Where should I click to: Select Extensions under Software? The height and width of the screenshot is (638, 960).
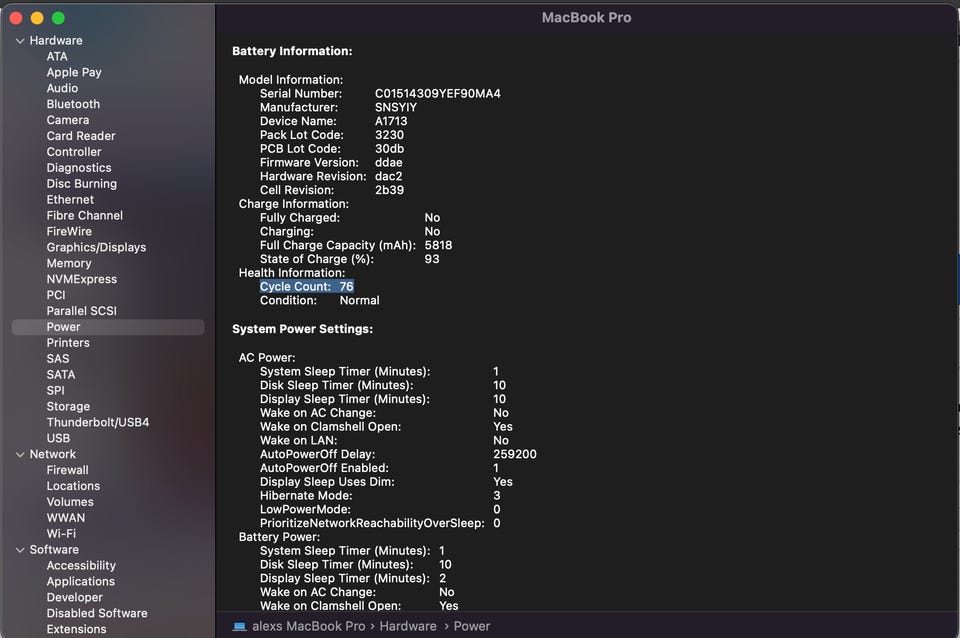pyautogui.click(x=77, y=629)
